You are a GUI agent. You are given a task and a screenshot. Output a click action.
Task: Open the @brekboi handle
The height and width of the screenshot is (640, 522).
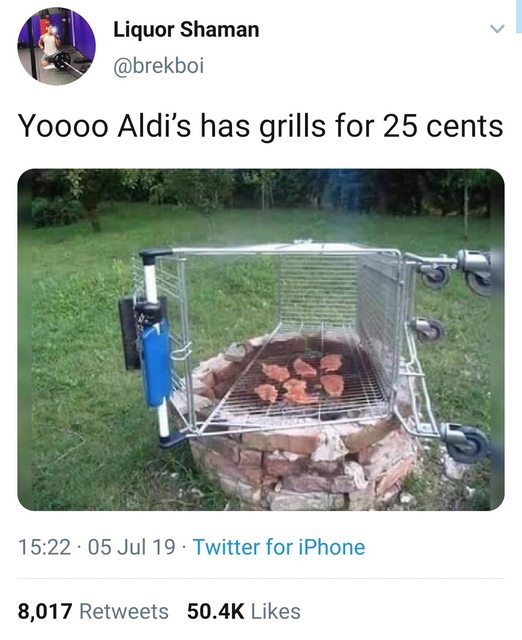click(158, 66)
